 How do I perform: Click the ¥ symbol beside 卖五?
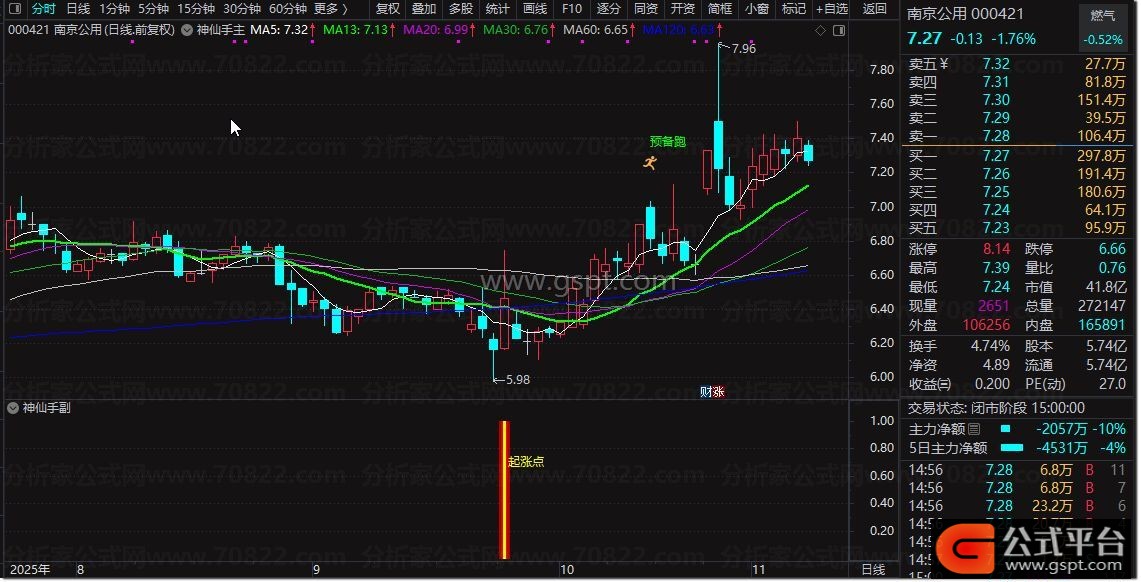943,64
